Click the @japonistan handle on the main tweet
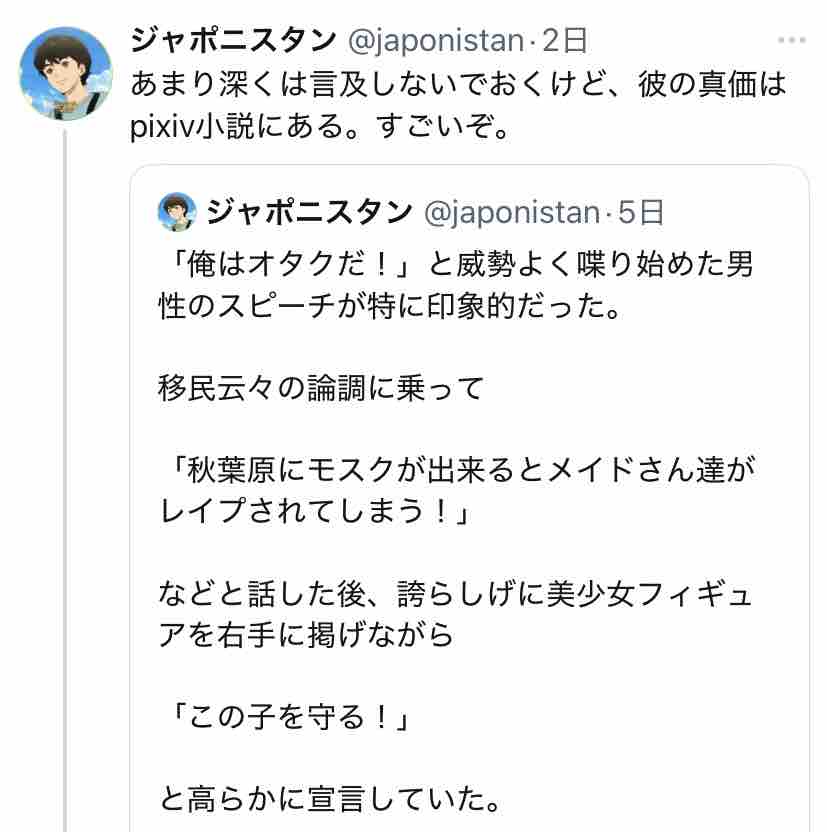The height and width of the screenshot is (832, 827). [x=435, y=41]
